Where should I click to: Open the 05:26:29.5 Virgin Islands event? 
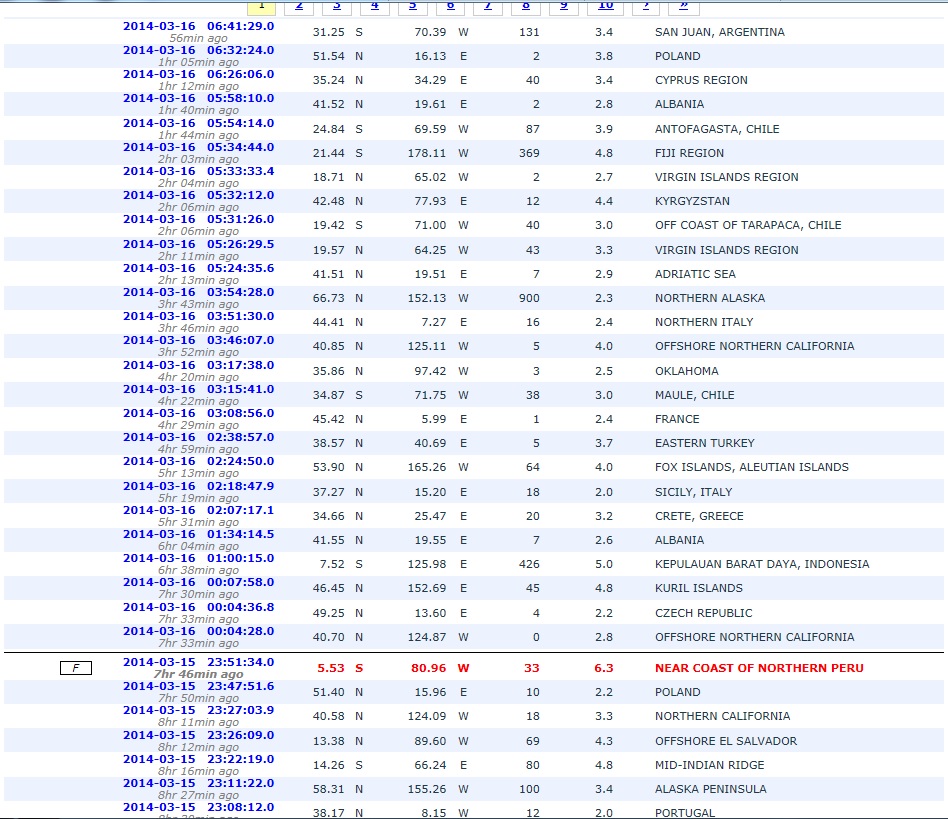(x=198, y=245)
